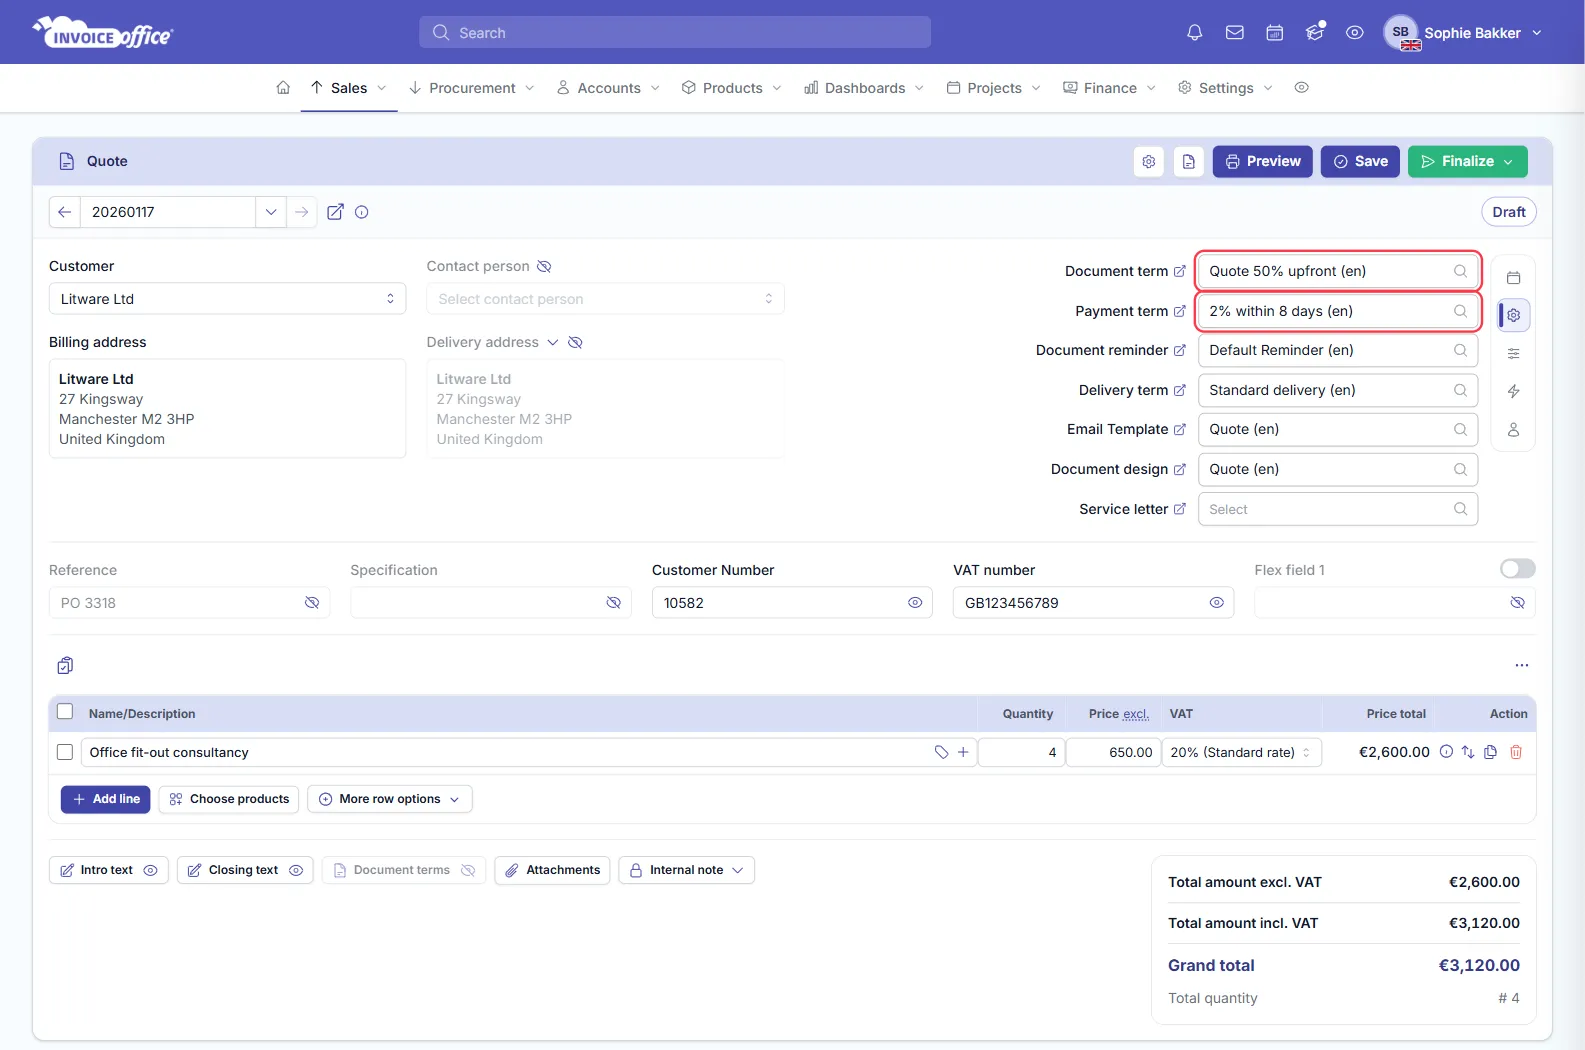Open quote 20260117 in new window

(x=336, y=212)
